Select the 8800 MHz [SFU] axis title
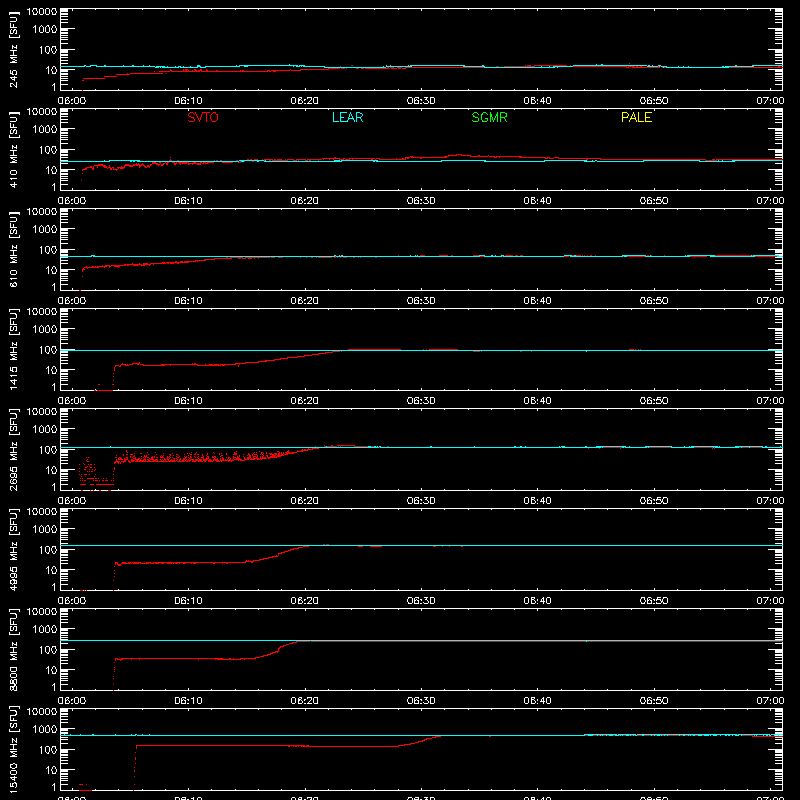The width and height of the screenshot is (800, 800). point(13,649)
